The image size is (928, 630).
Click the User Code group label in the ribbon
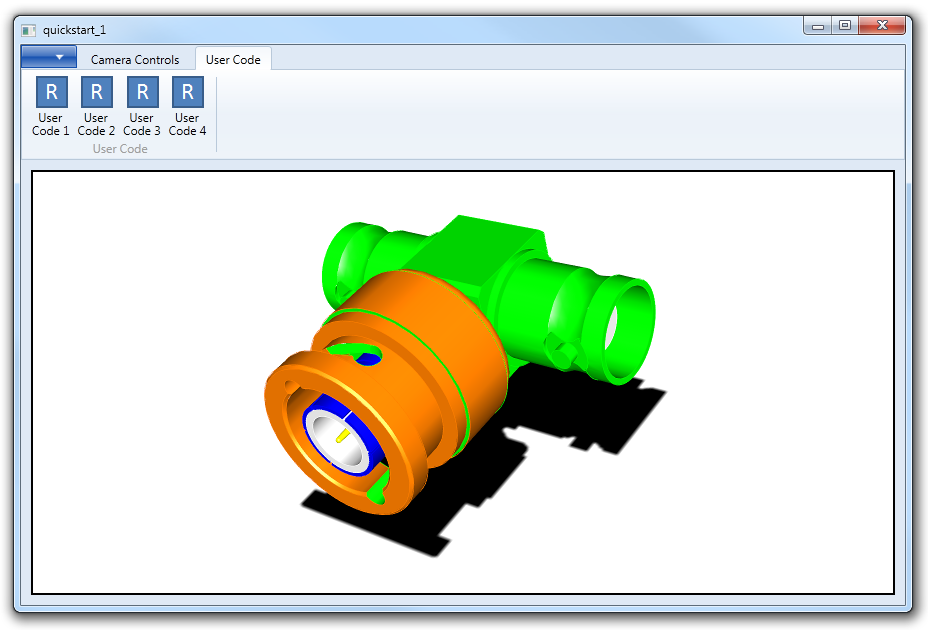(x=120, y=149)
